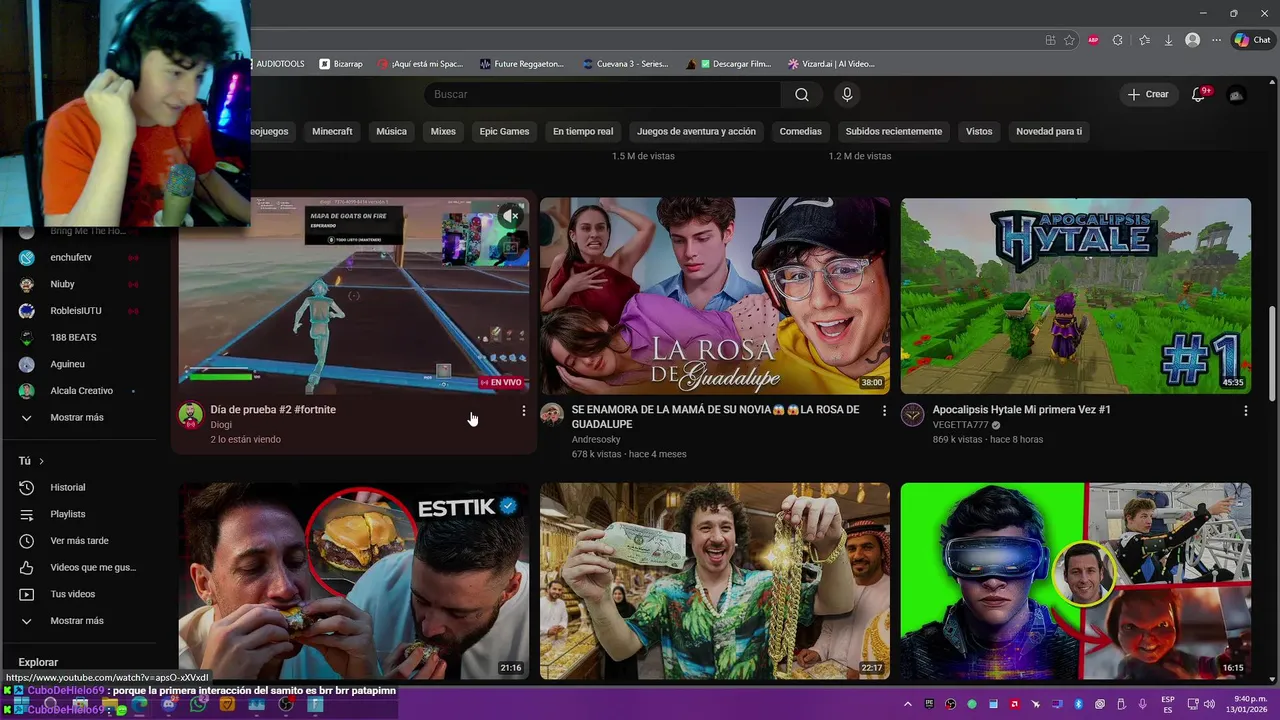Open Discord from the taskbar
1280x720 pixels.
point(168,704)
